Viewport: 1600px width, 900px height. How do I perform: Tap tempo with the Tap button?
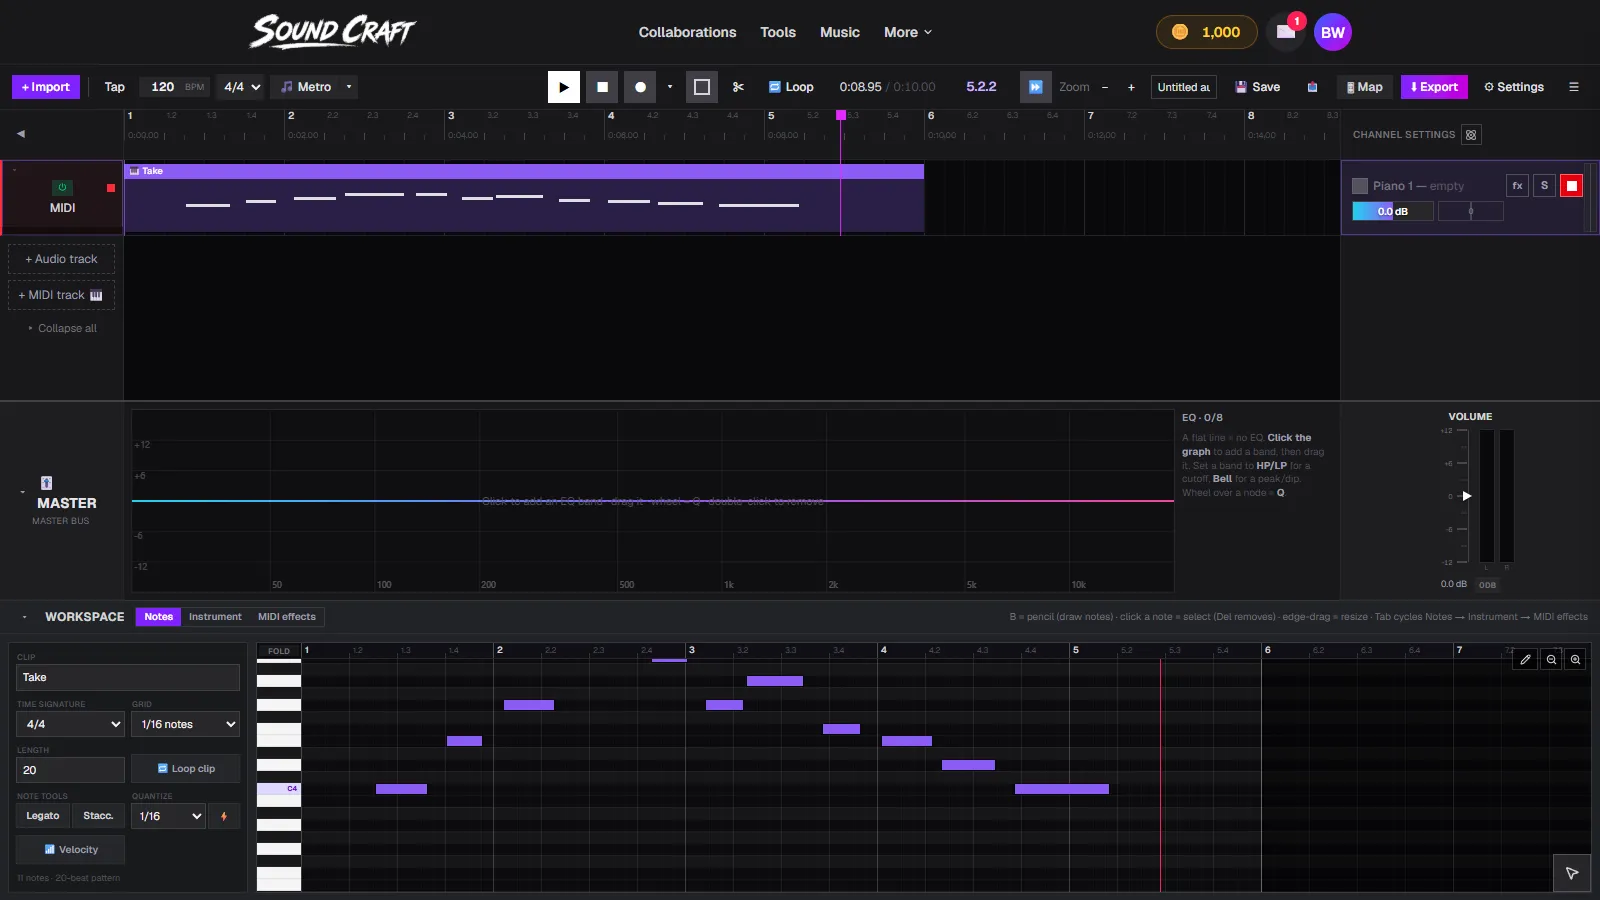pos(115,87)
